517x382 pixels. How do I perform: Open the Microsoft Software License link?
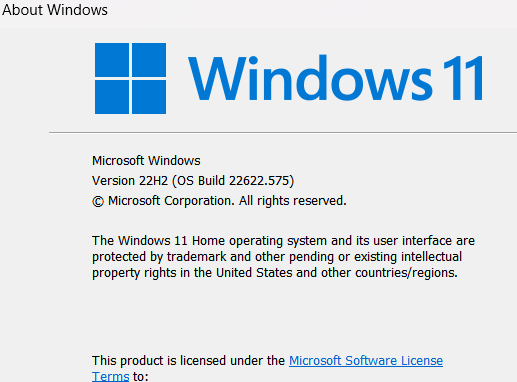[x=366, y=361]
